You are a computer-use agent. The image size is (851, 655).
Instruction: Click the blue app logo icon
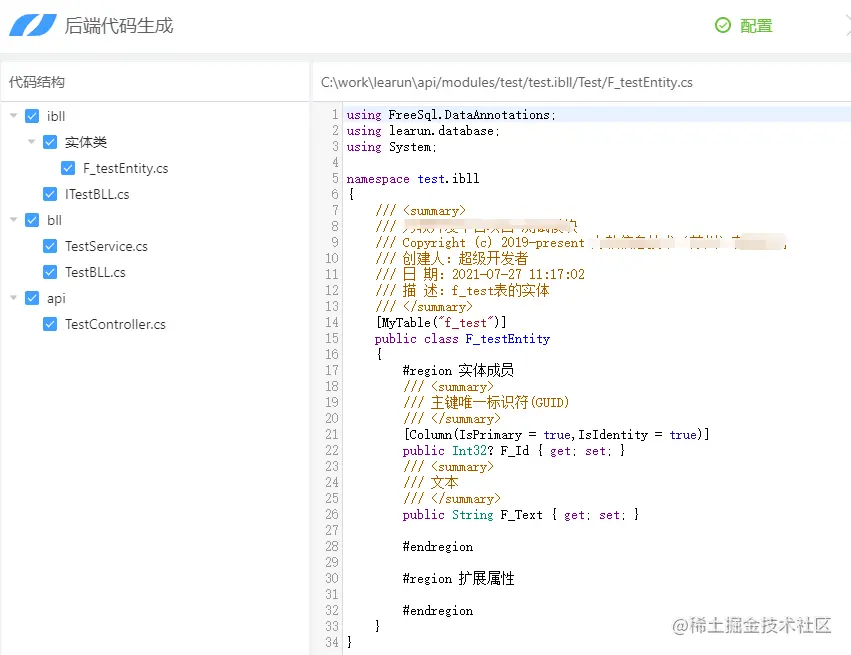[x=33, y=25]
